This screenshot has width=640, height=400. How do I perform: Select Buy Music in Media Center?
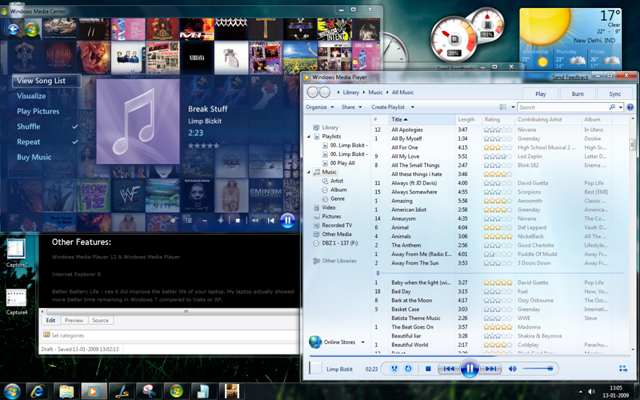[x=34, y=157]
